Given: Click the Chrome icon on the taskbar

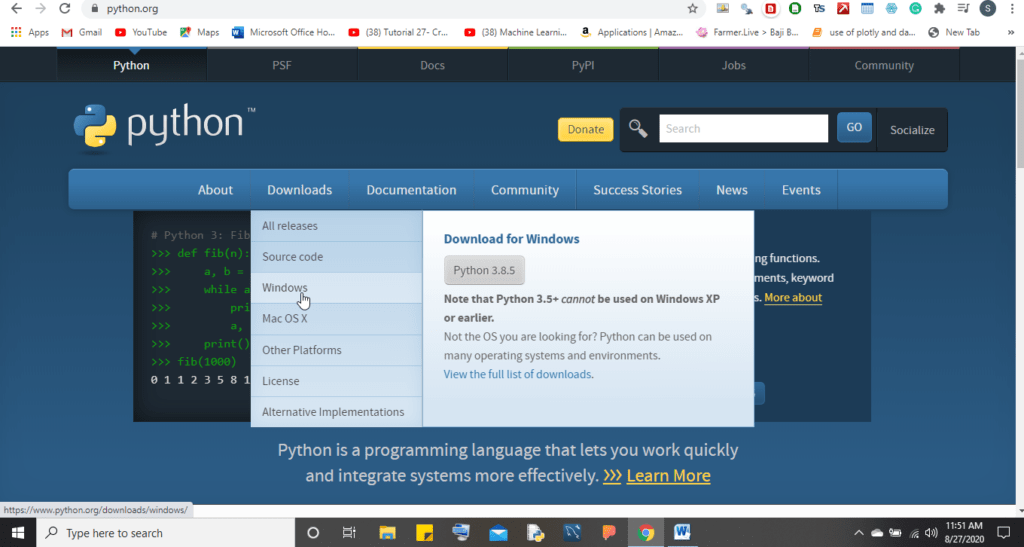Looking at the screenshot, I should [646, 533].
